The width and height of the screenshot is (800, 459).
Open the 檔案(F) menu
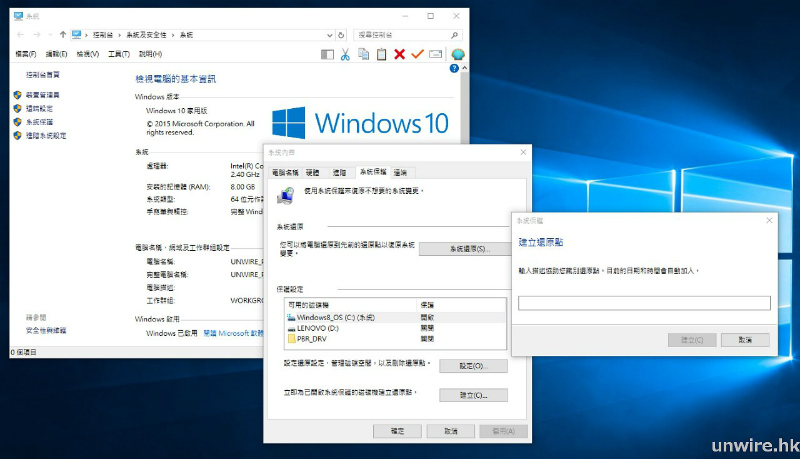26,54
